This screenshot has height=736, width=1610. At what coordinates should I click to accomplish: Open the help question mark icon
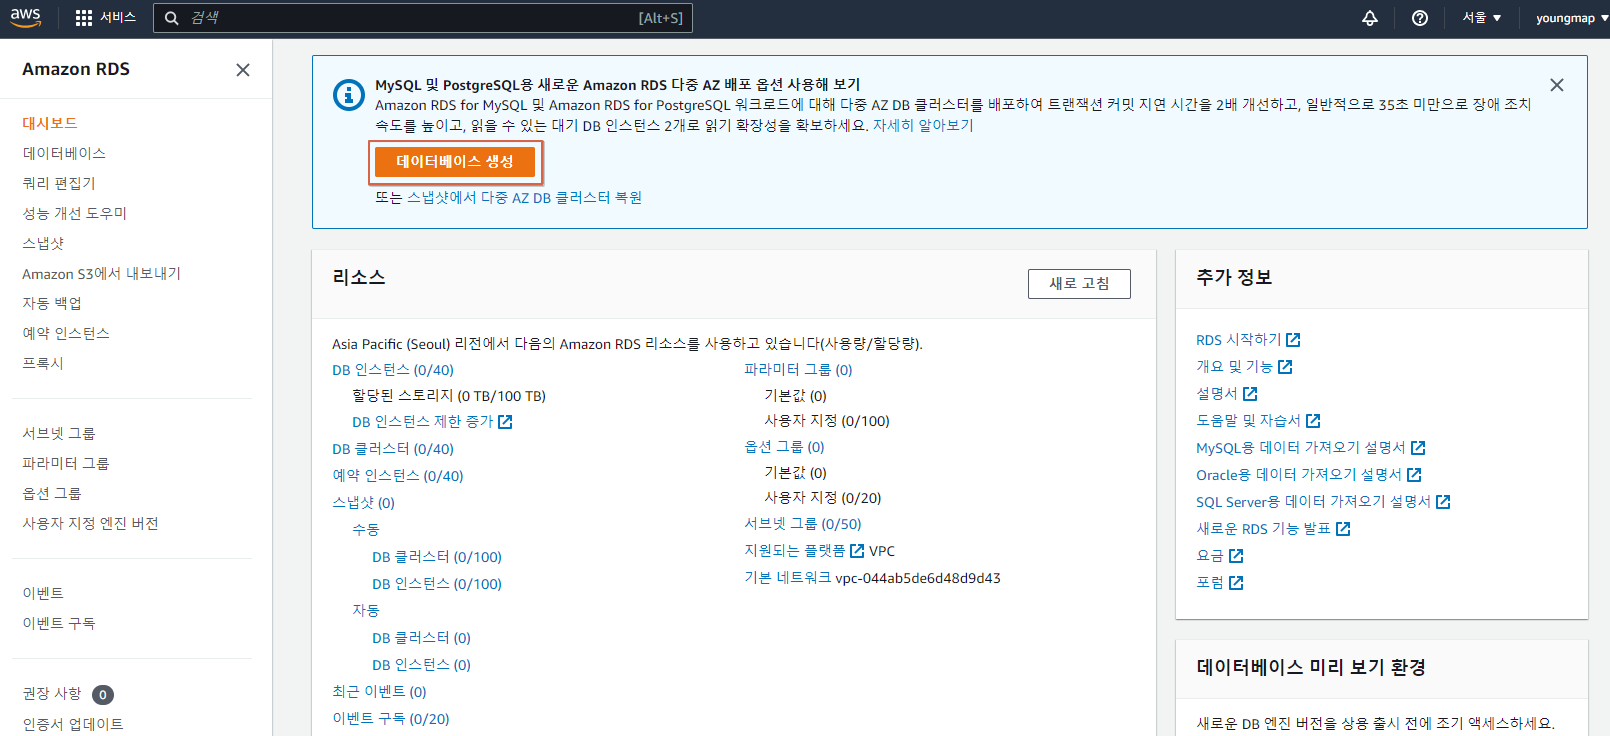(1420, 18)
